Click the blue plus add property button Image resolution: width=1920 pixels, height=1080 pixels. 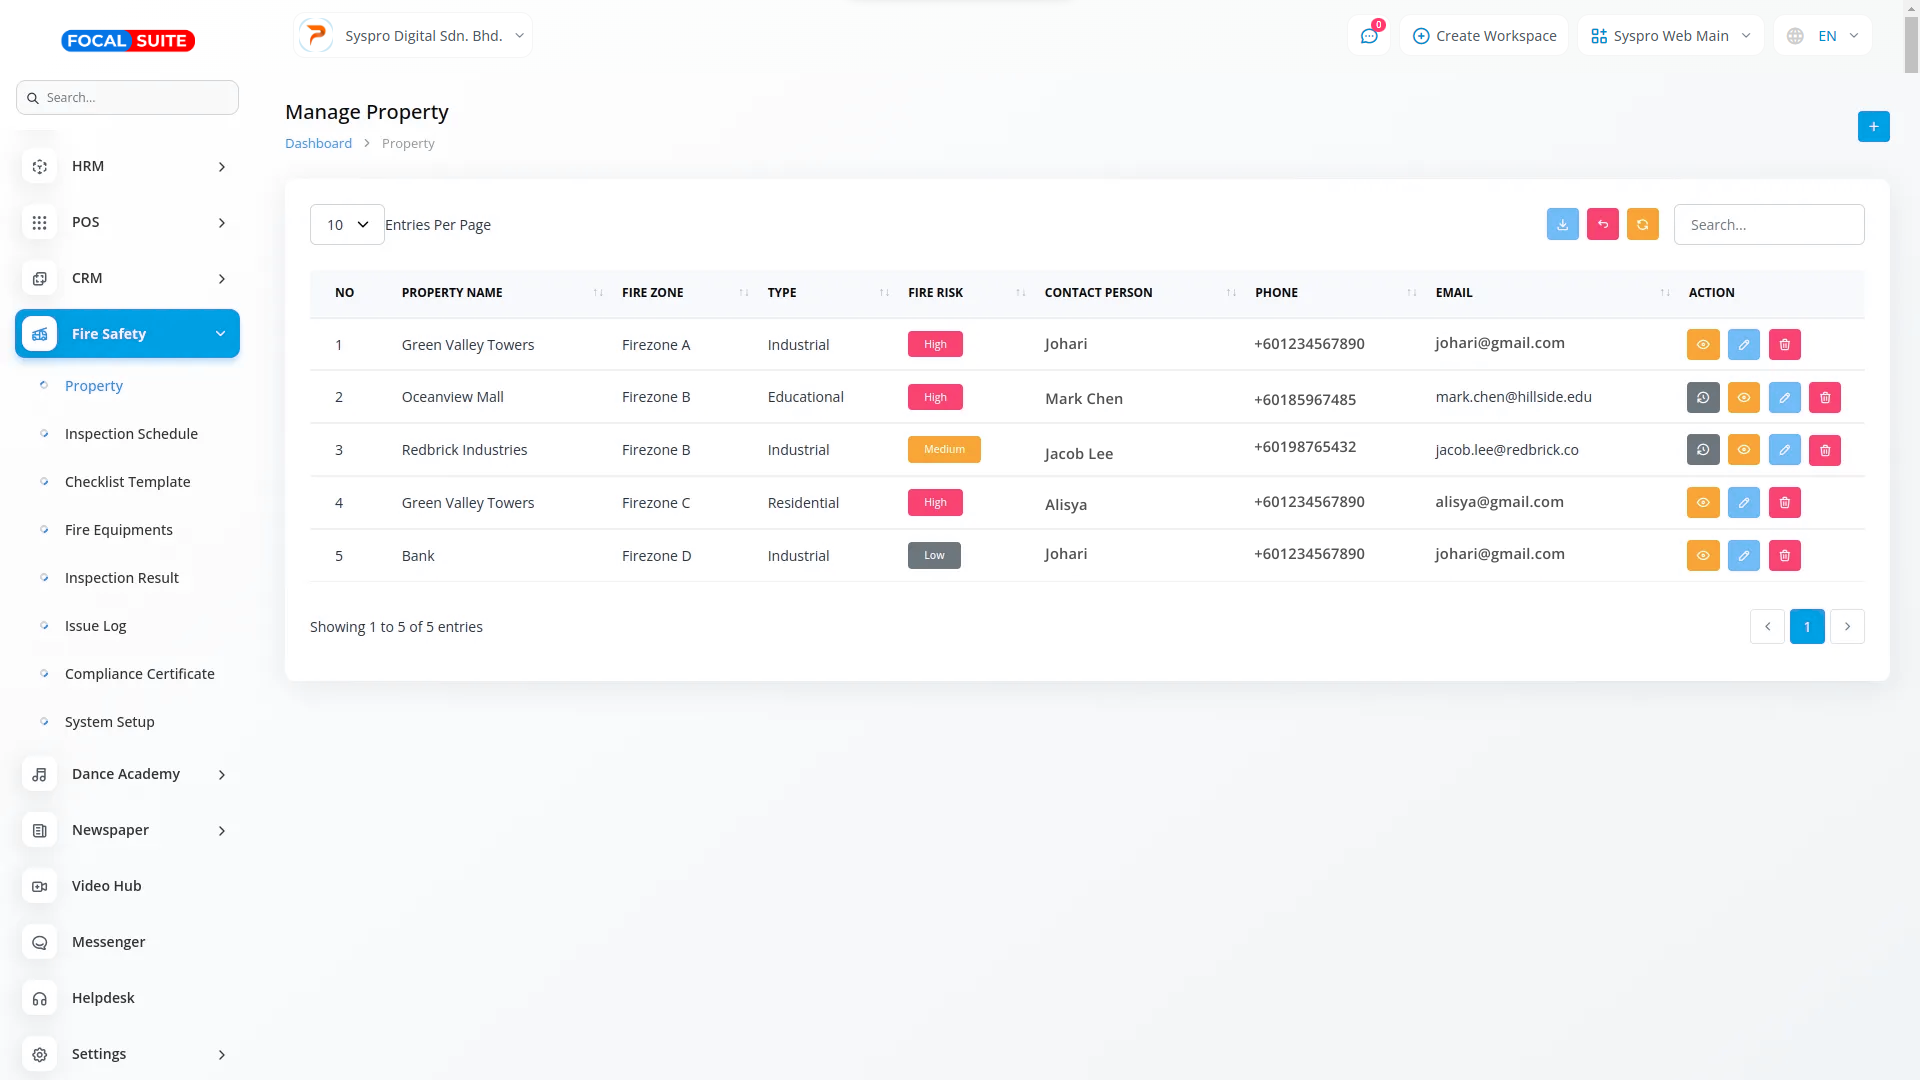(1873, 126)
